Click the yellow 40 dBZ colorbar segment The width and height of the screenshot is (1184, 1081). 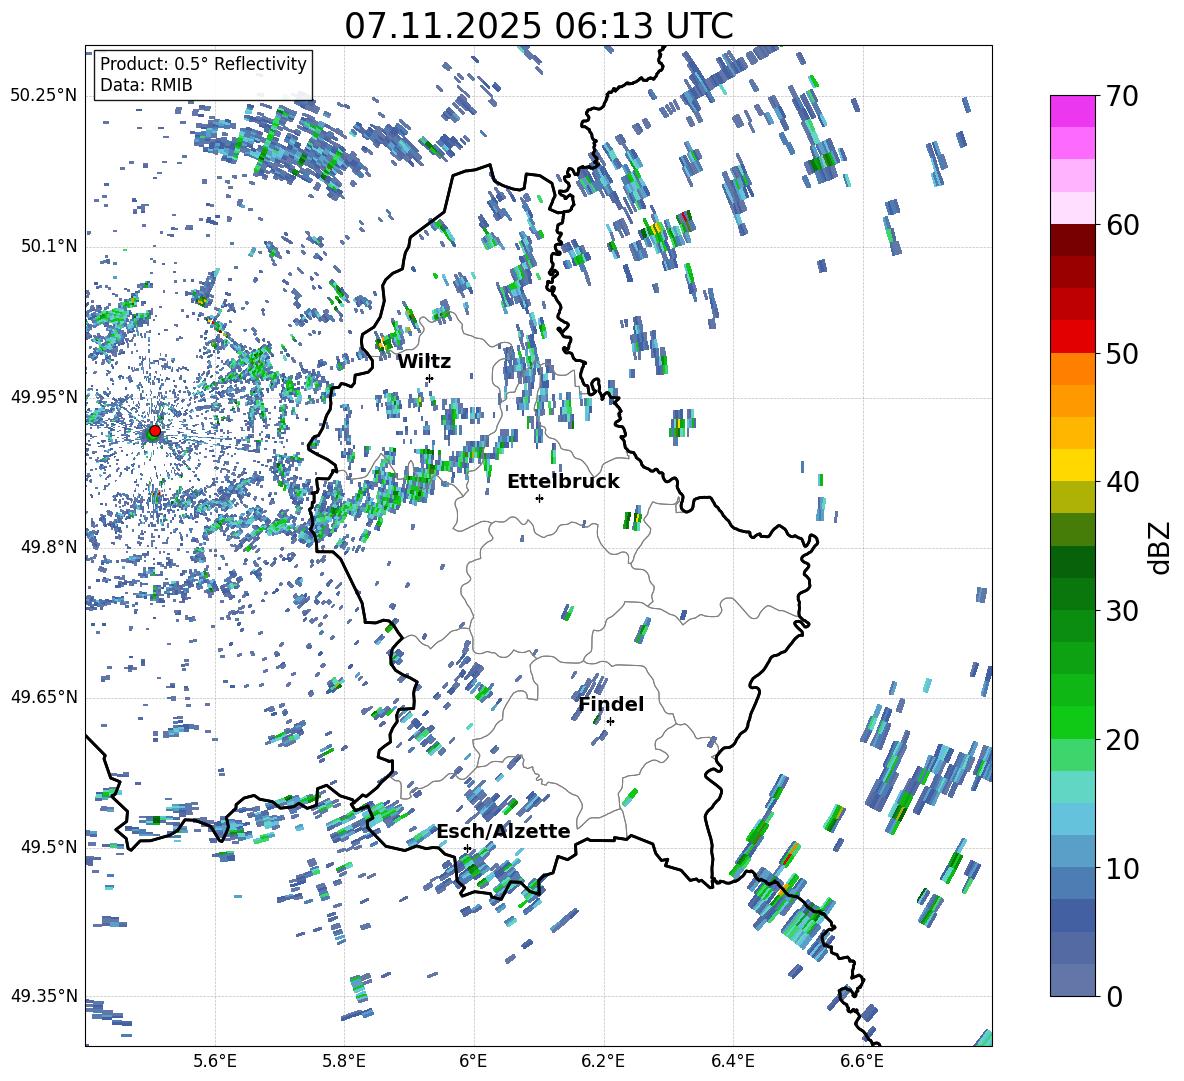[x=1073, y=465]
